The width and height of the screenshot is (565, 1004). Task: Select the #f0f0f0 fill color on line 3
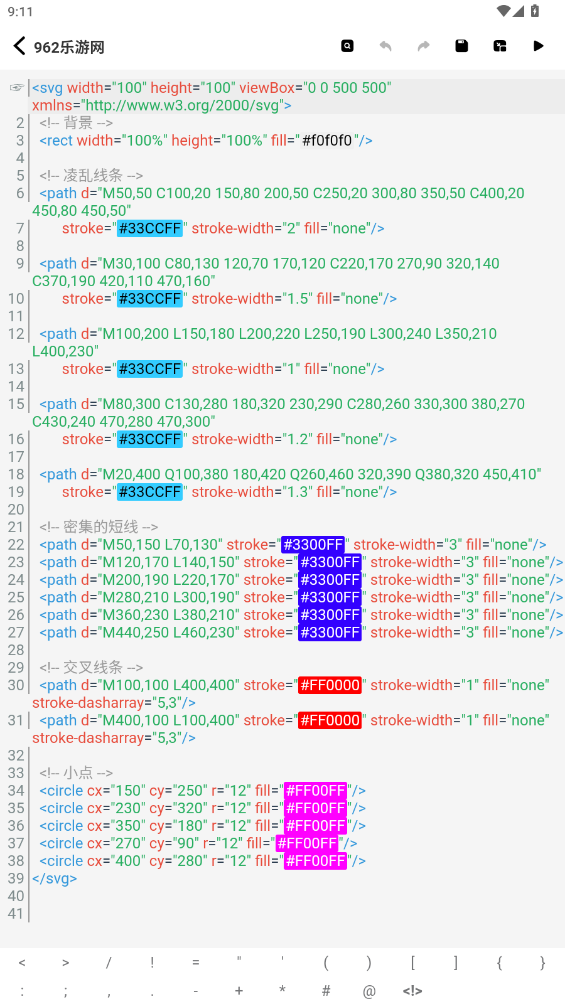point(328,140)
